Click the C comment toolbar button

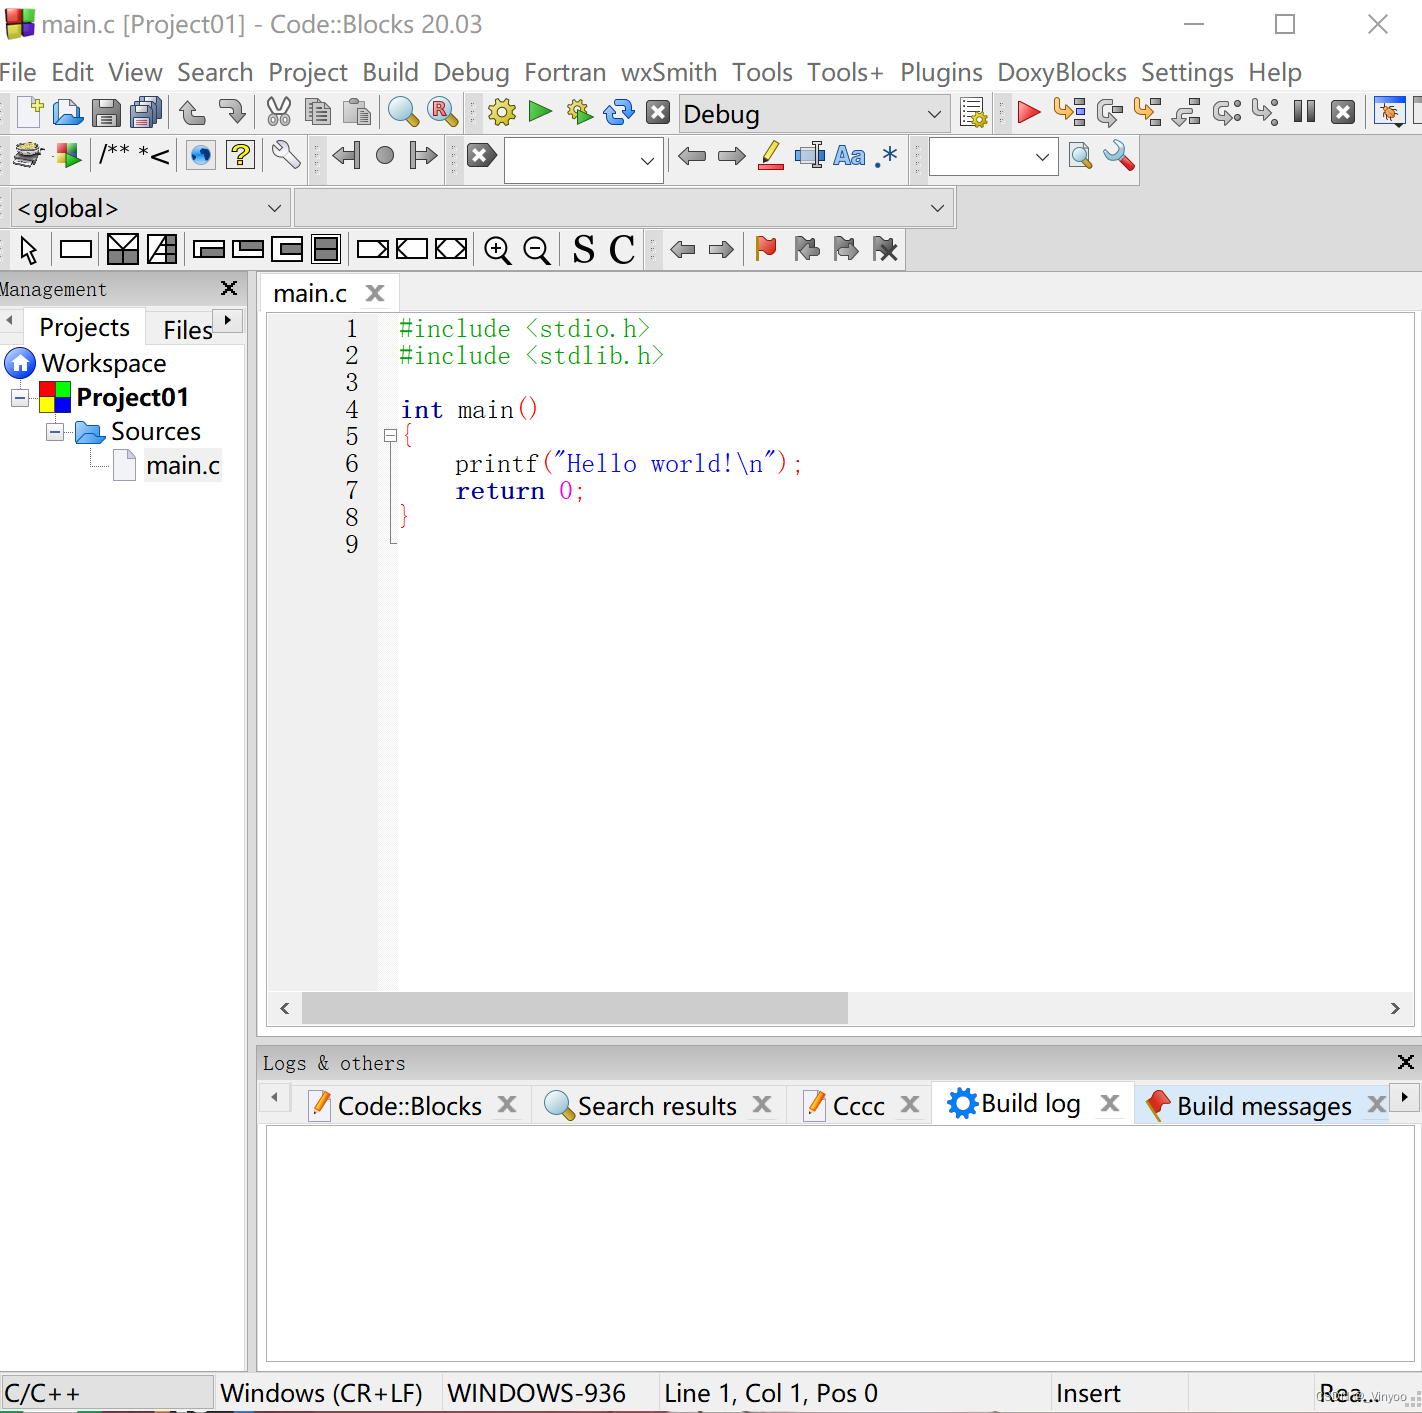coord(622,250)
